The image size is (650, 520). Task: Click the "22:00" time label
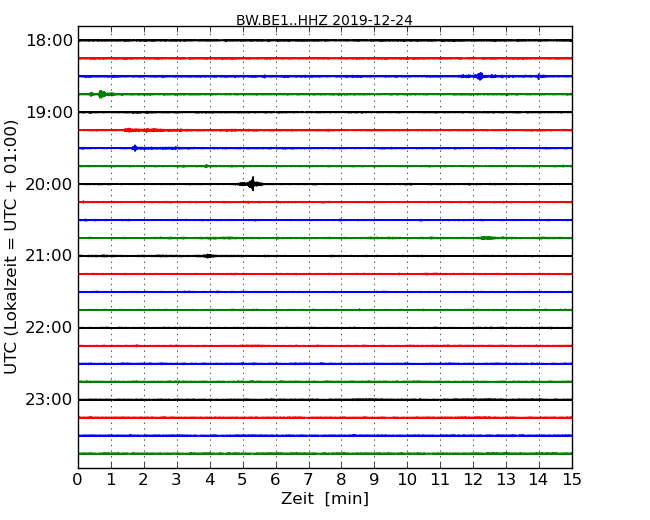pos(49,328)
